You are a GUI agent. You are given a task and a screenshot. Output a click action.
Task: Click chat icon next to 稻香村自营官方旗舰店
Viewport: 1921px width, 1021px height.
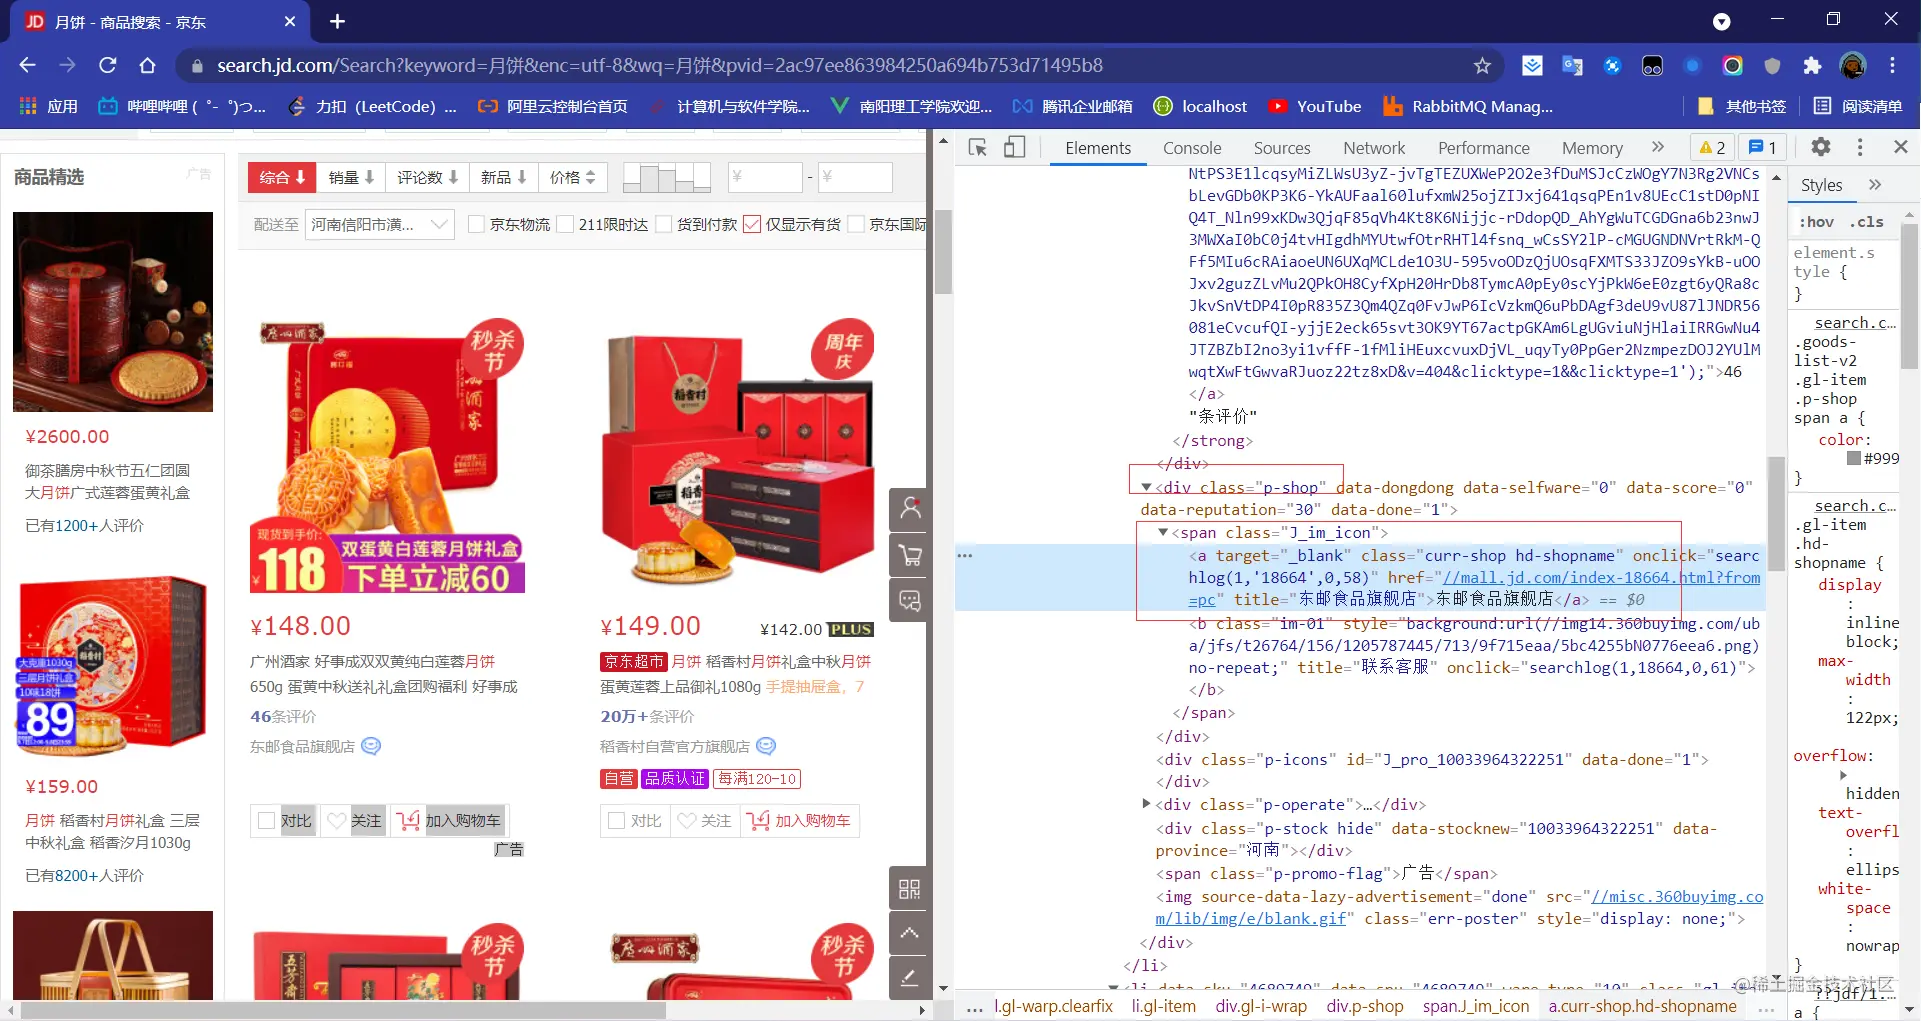[x=767, y=746]
